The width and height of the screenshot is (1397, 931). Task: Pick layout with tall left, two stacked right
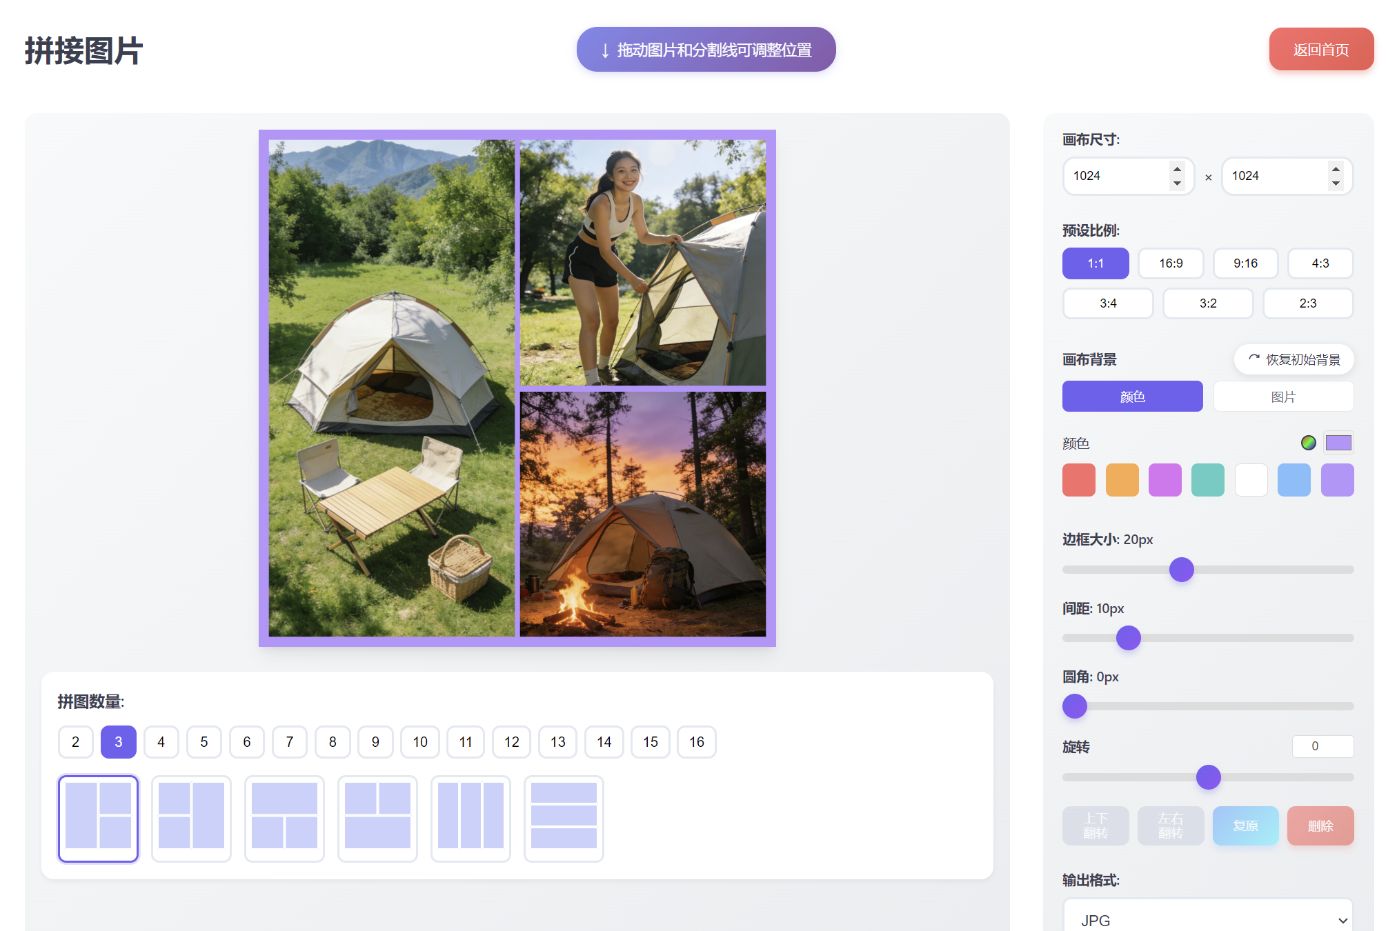pos(98,817)
